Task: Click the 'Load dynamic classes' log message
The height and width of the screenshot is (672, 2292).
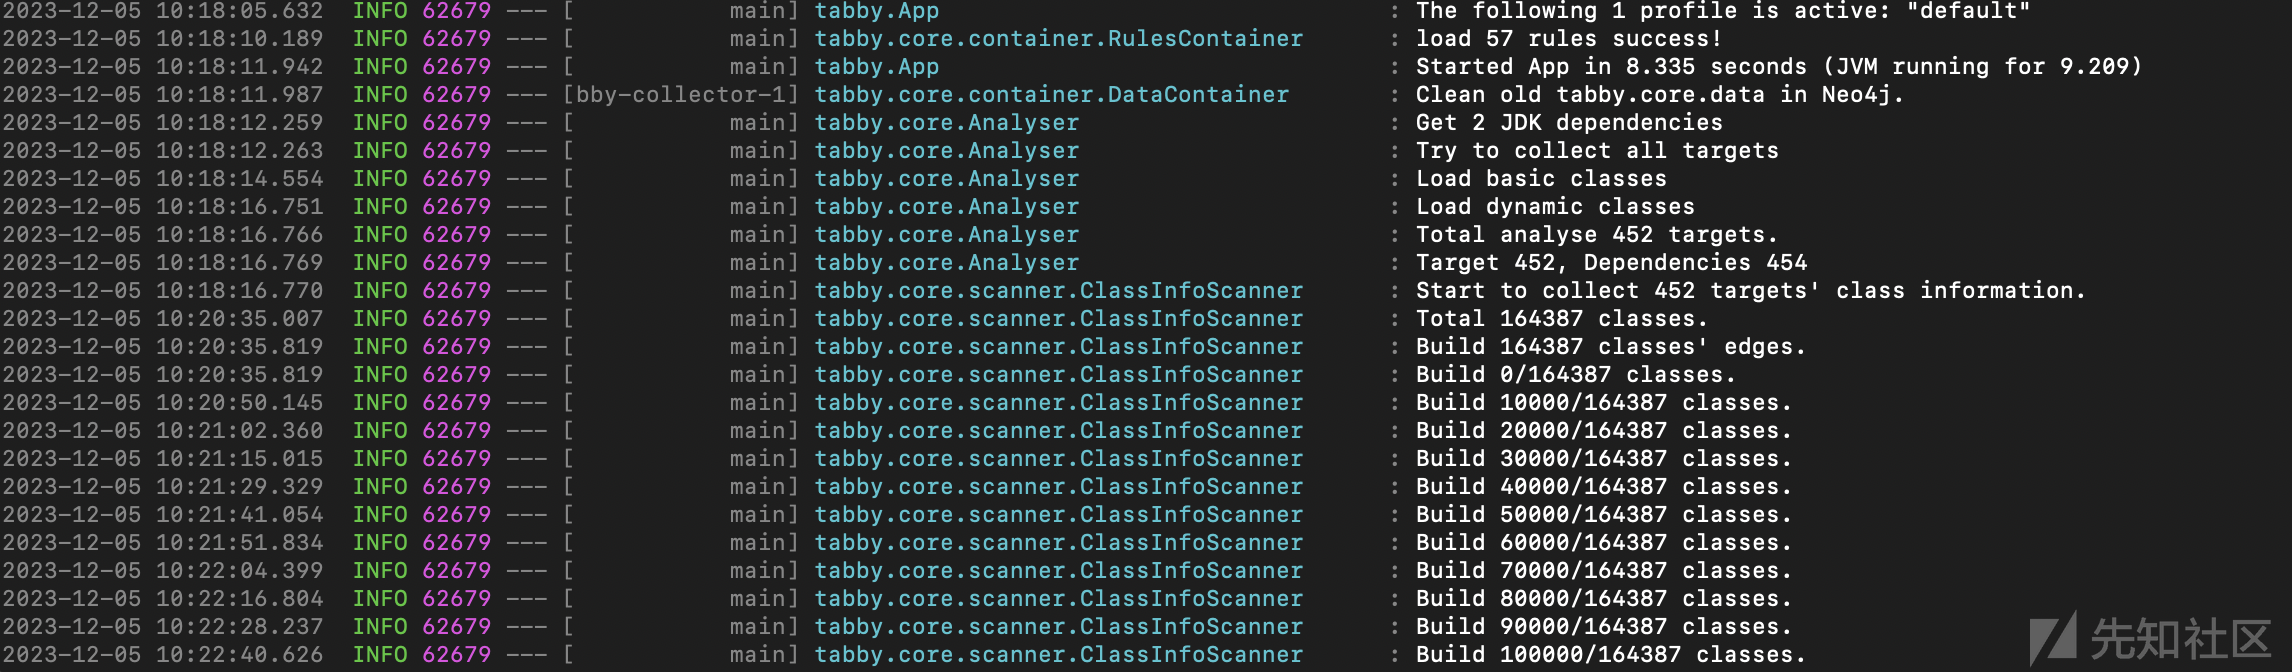Action: tap(1554, 207)
